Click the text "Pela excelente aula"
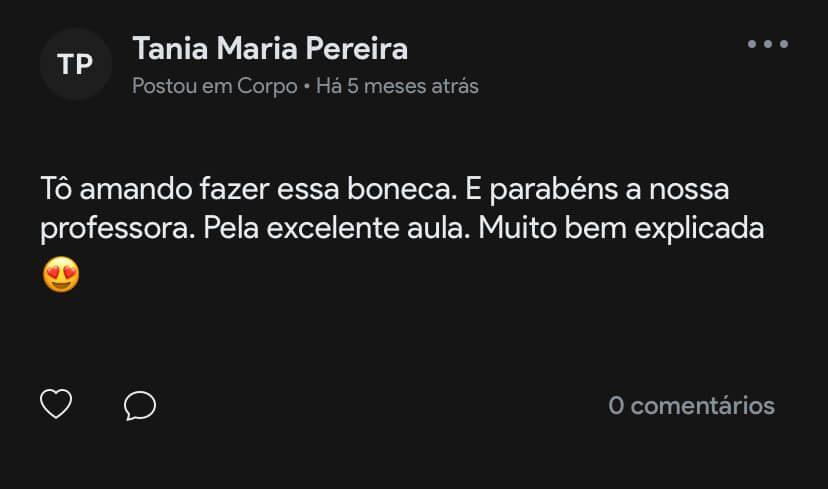828x489 pixels. (336, 228)
